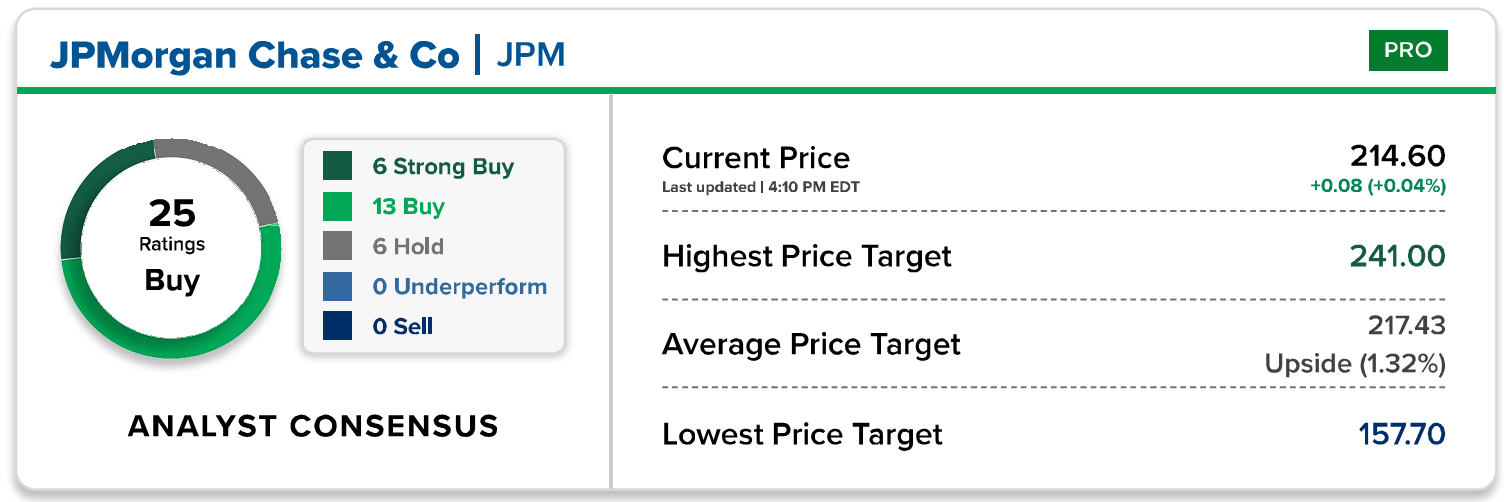Image resolution: width=1504 pixels, height=502 pixels.
Task: Click the Current Price value 214.60
Action: point(1397,156)
